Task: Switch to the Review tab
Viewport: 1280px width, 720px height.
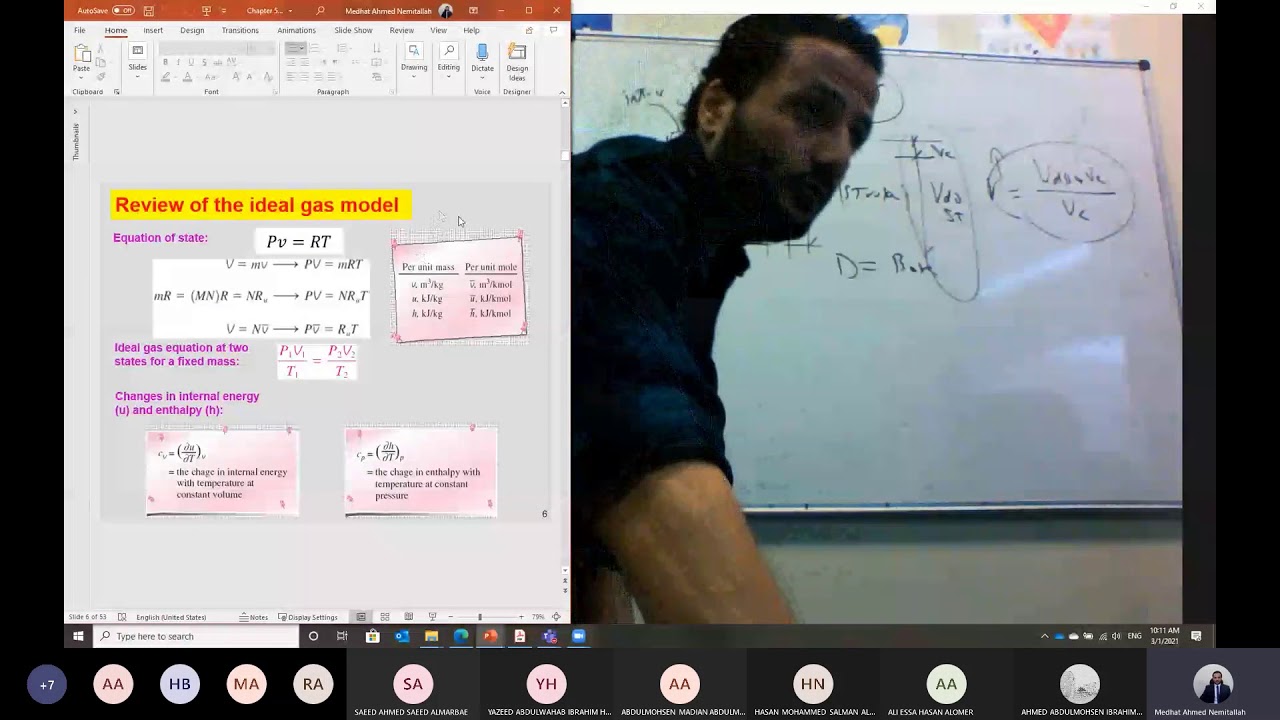Action: (x=402, y=30)
